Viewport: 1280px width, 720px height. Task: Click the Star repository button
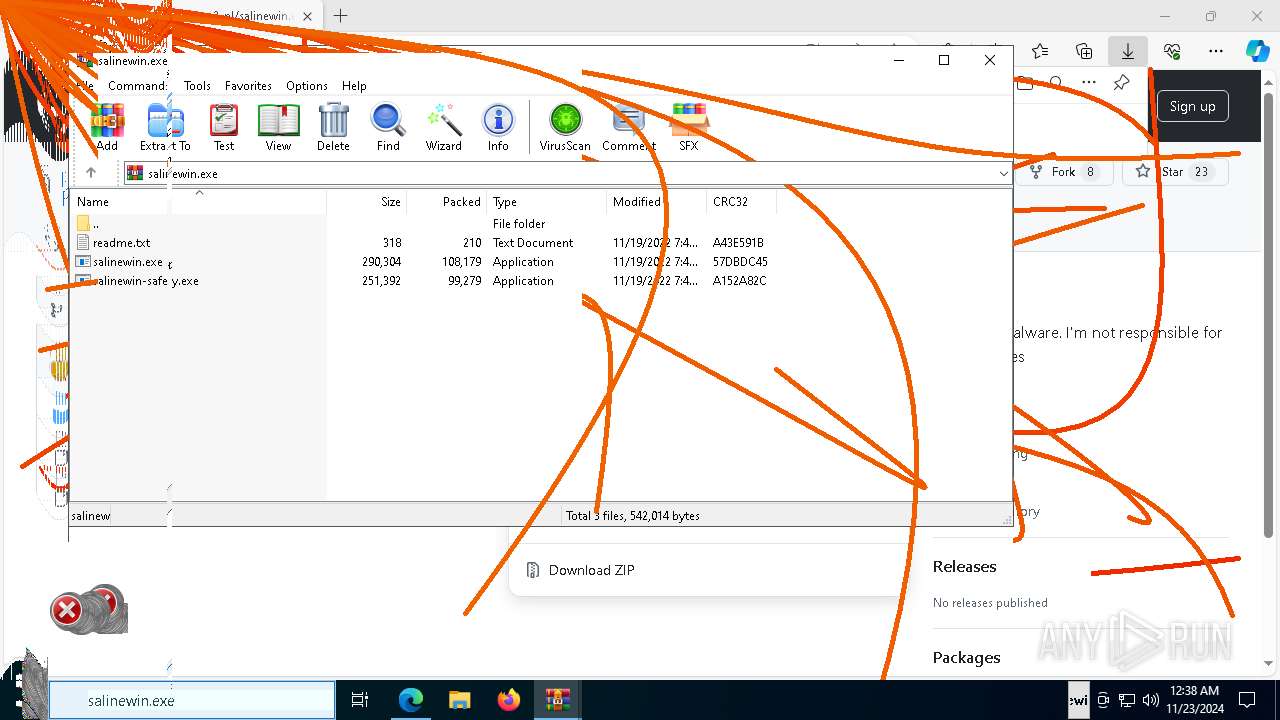[x=1173, y=172]
